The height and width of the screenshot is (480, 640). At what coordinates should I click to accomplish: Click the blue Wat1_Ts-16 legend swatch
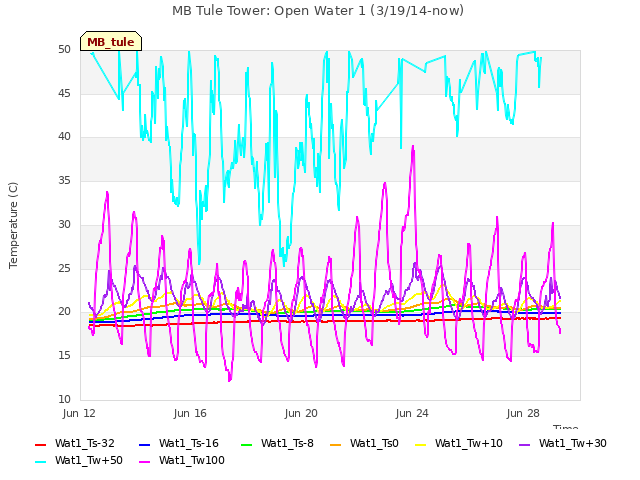pyautogui.click(x=145, y=444)
